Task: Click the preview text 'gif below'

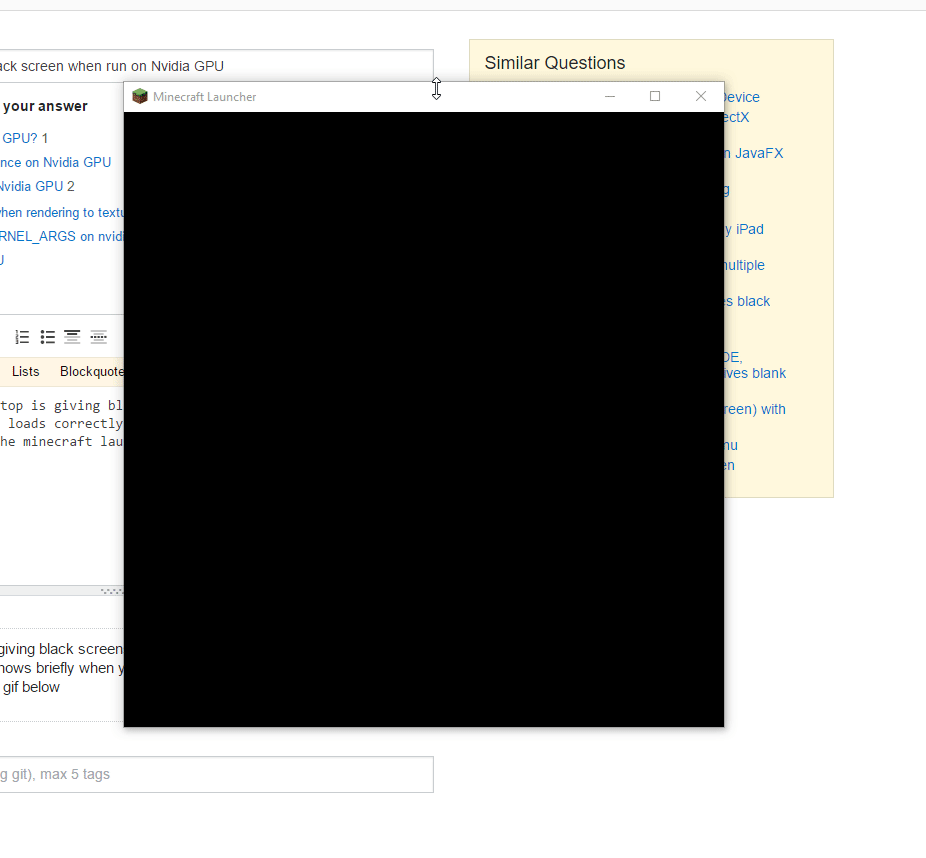Action: (x=31, y=687)
